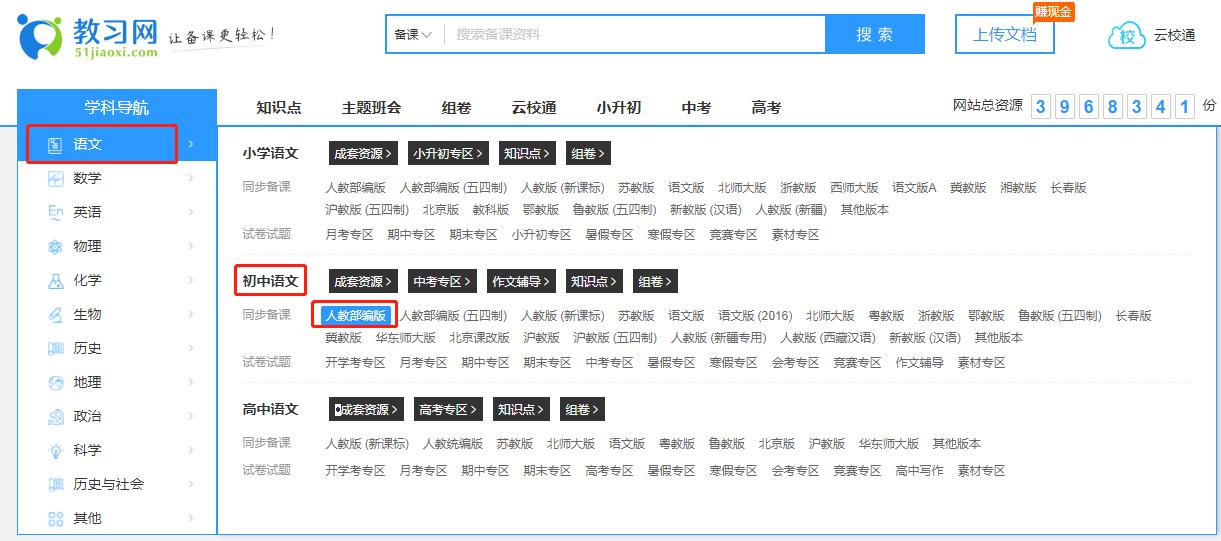Expand the 地理 row chevron arrow
Screen dimensions: 1221x541
(191, 382)
